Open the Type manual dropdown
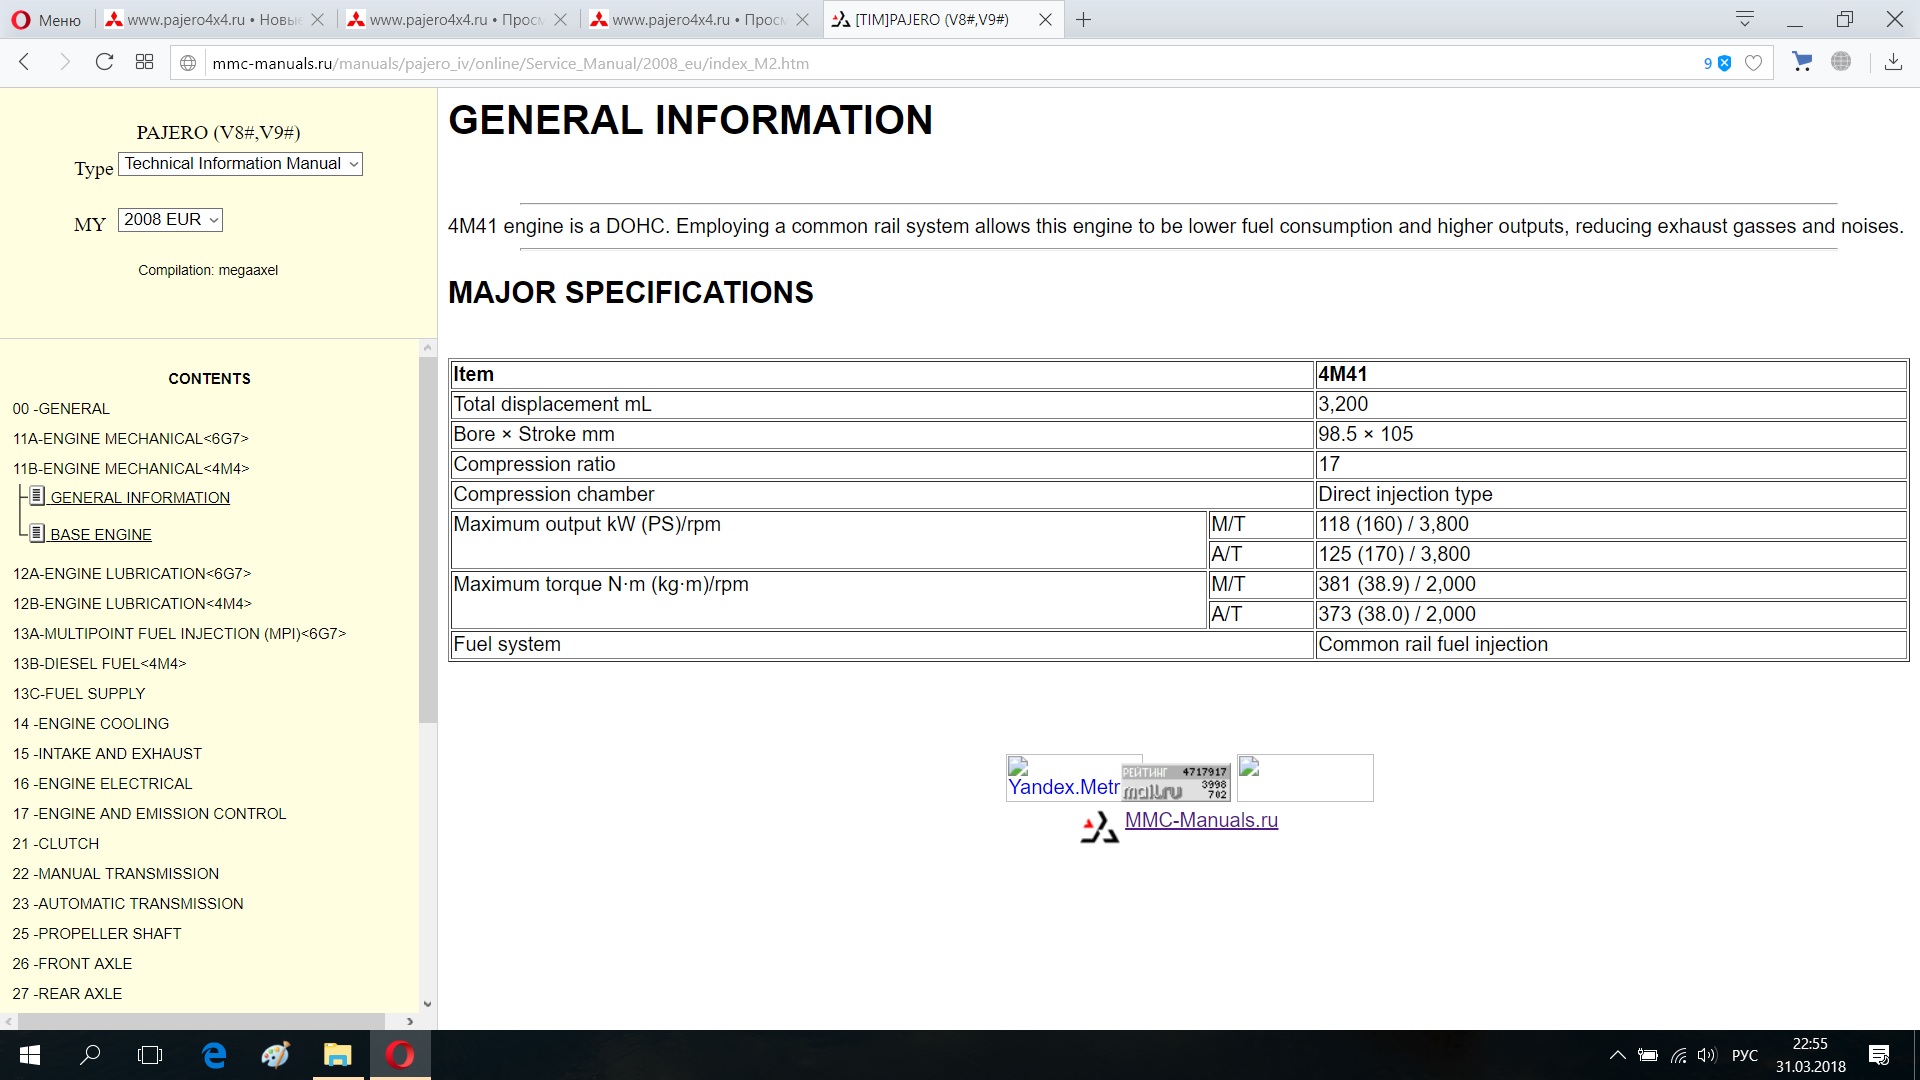The width and height of the screenshot is (1920, 1080). 240,164
